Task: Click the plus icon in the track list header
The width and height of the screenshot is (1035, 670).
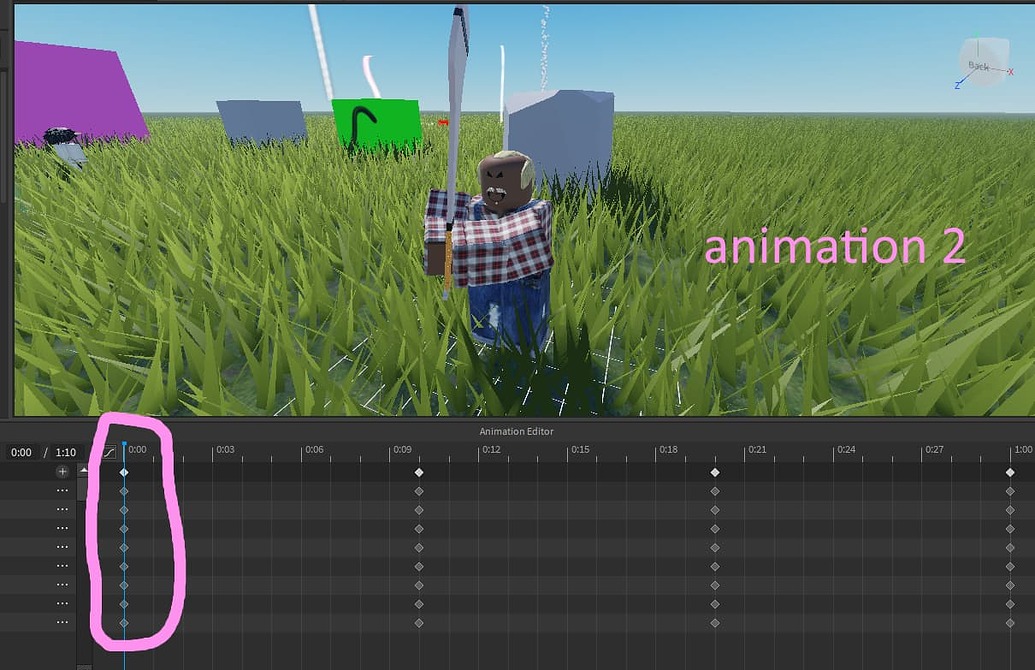Action: coord(62,471)
